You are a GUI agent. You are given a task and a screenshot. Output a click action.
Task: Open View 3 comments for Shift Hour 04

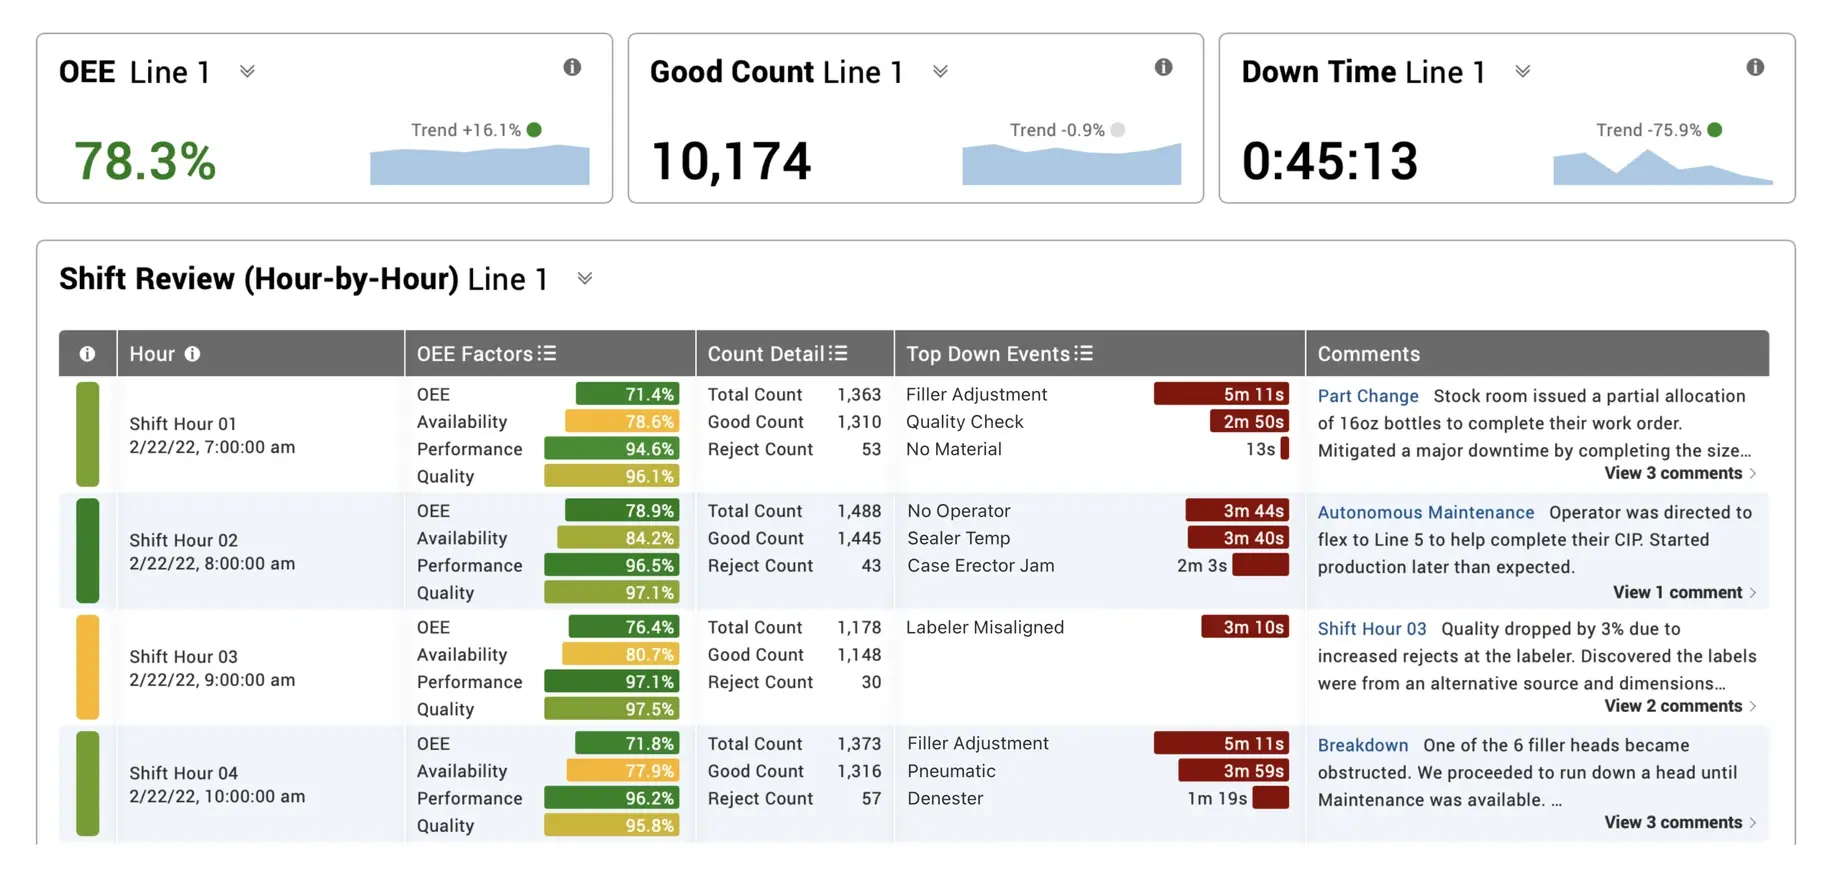coord(1680,822)
